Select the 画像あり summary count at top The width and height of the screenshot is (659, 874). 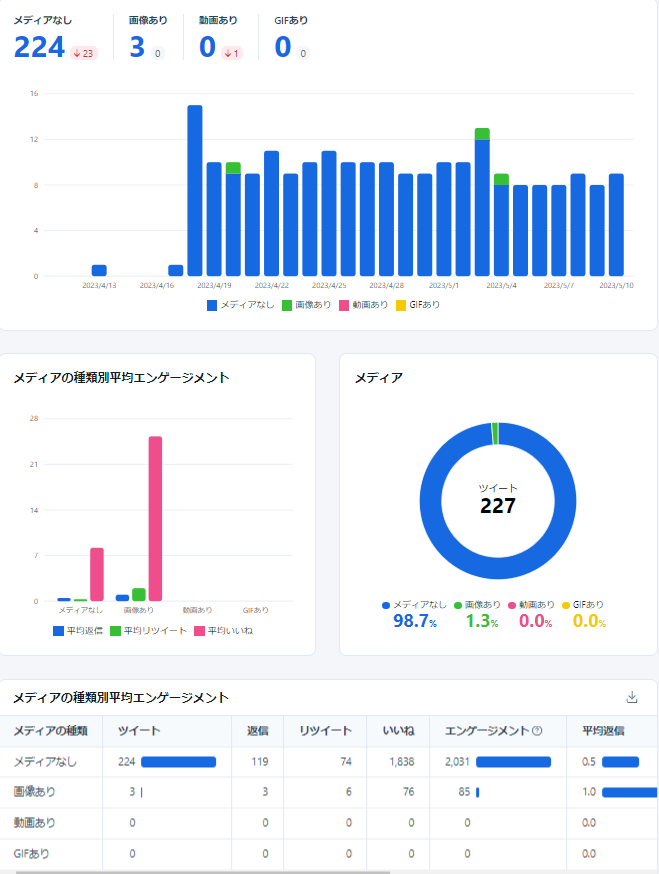[x=137, y=47]
